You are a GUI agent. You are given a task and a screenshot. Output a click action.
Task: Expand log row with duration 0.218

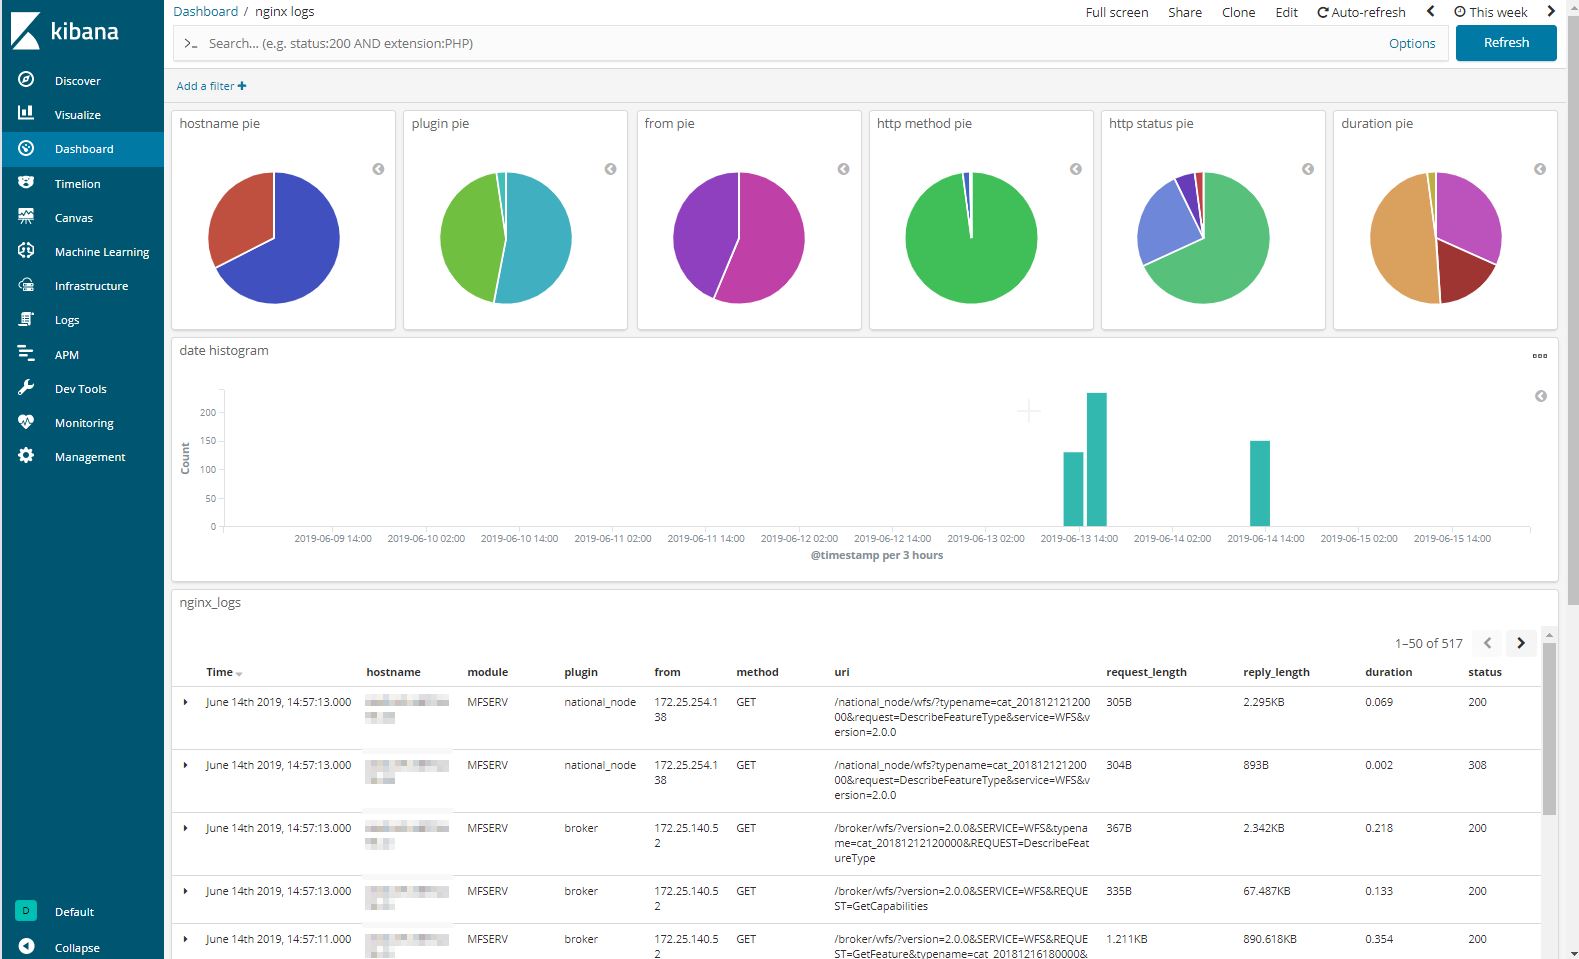click(186, 828)
